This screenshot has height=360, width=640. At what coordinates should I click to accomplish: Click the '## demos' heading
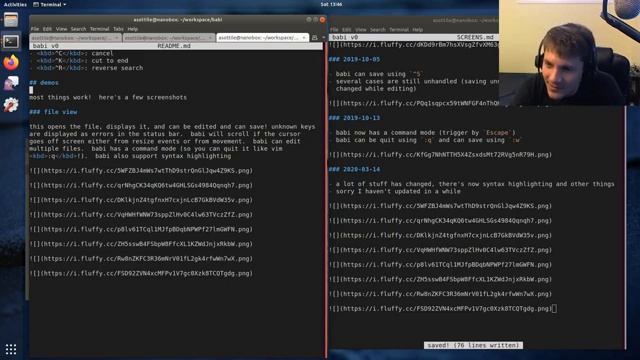click(44, 82)
